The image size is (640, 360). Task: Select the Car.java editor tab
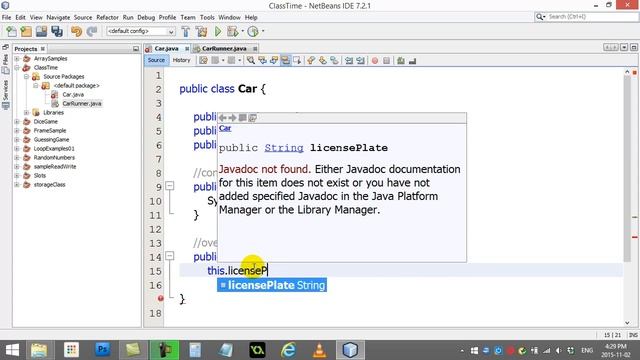[x=166, y=49]
